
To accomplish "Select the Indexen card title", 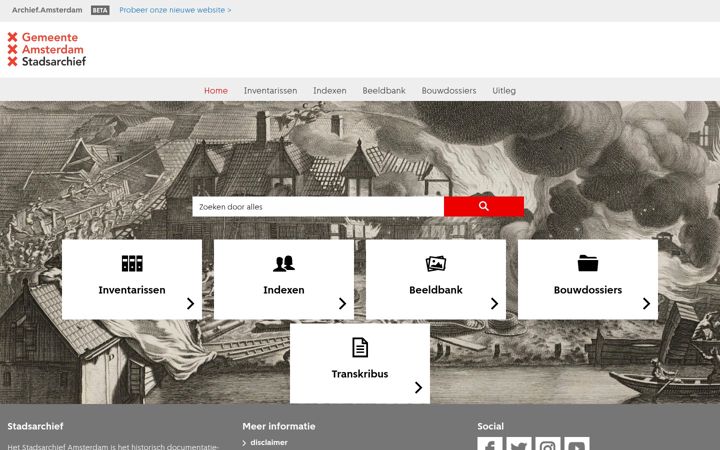I will coord(284,290).
